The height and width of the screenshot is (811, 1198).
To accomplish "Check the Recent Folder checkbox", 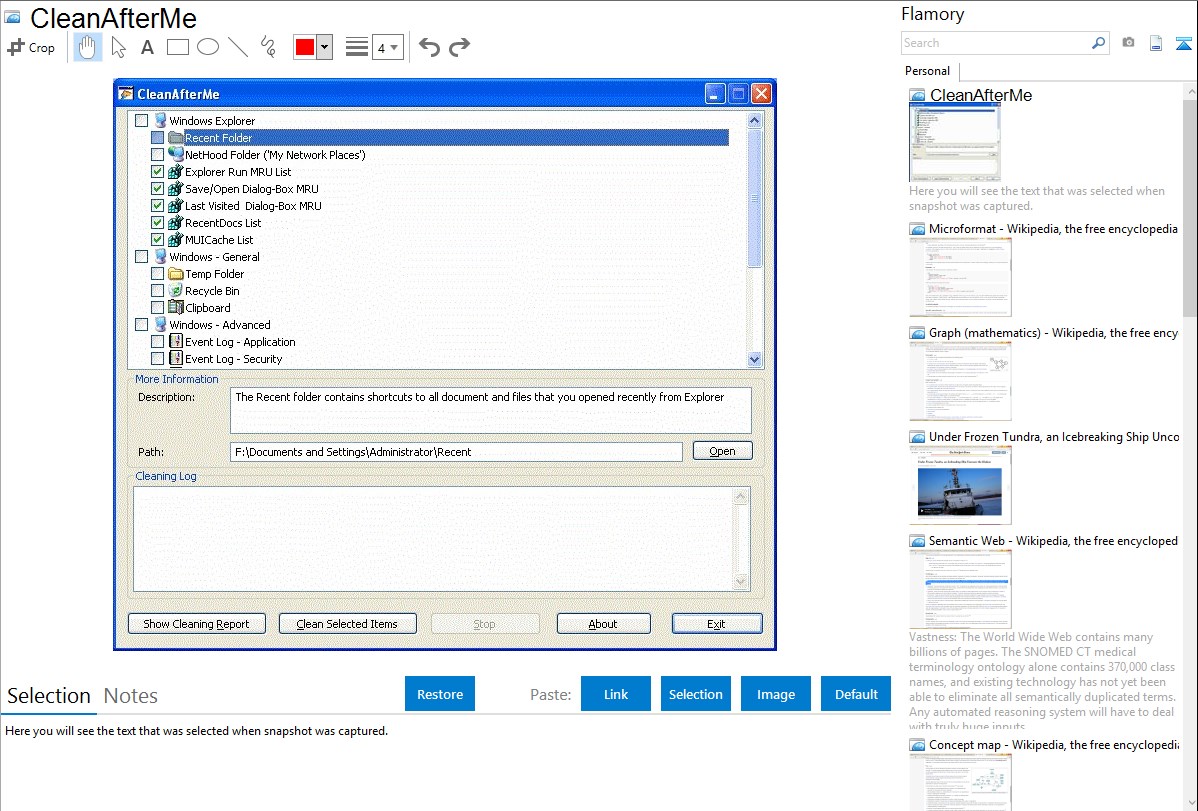I will coord(157,138).
